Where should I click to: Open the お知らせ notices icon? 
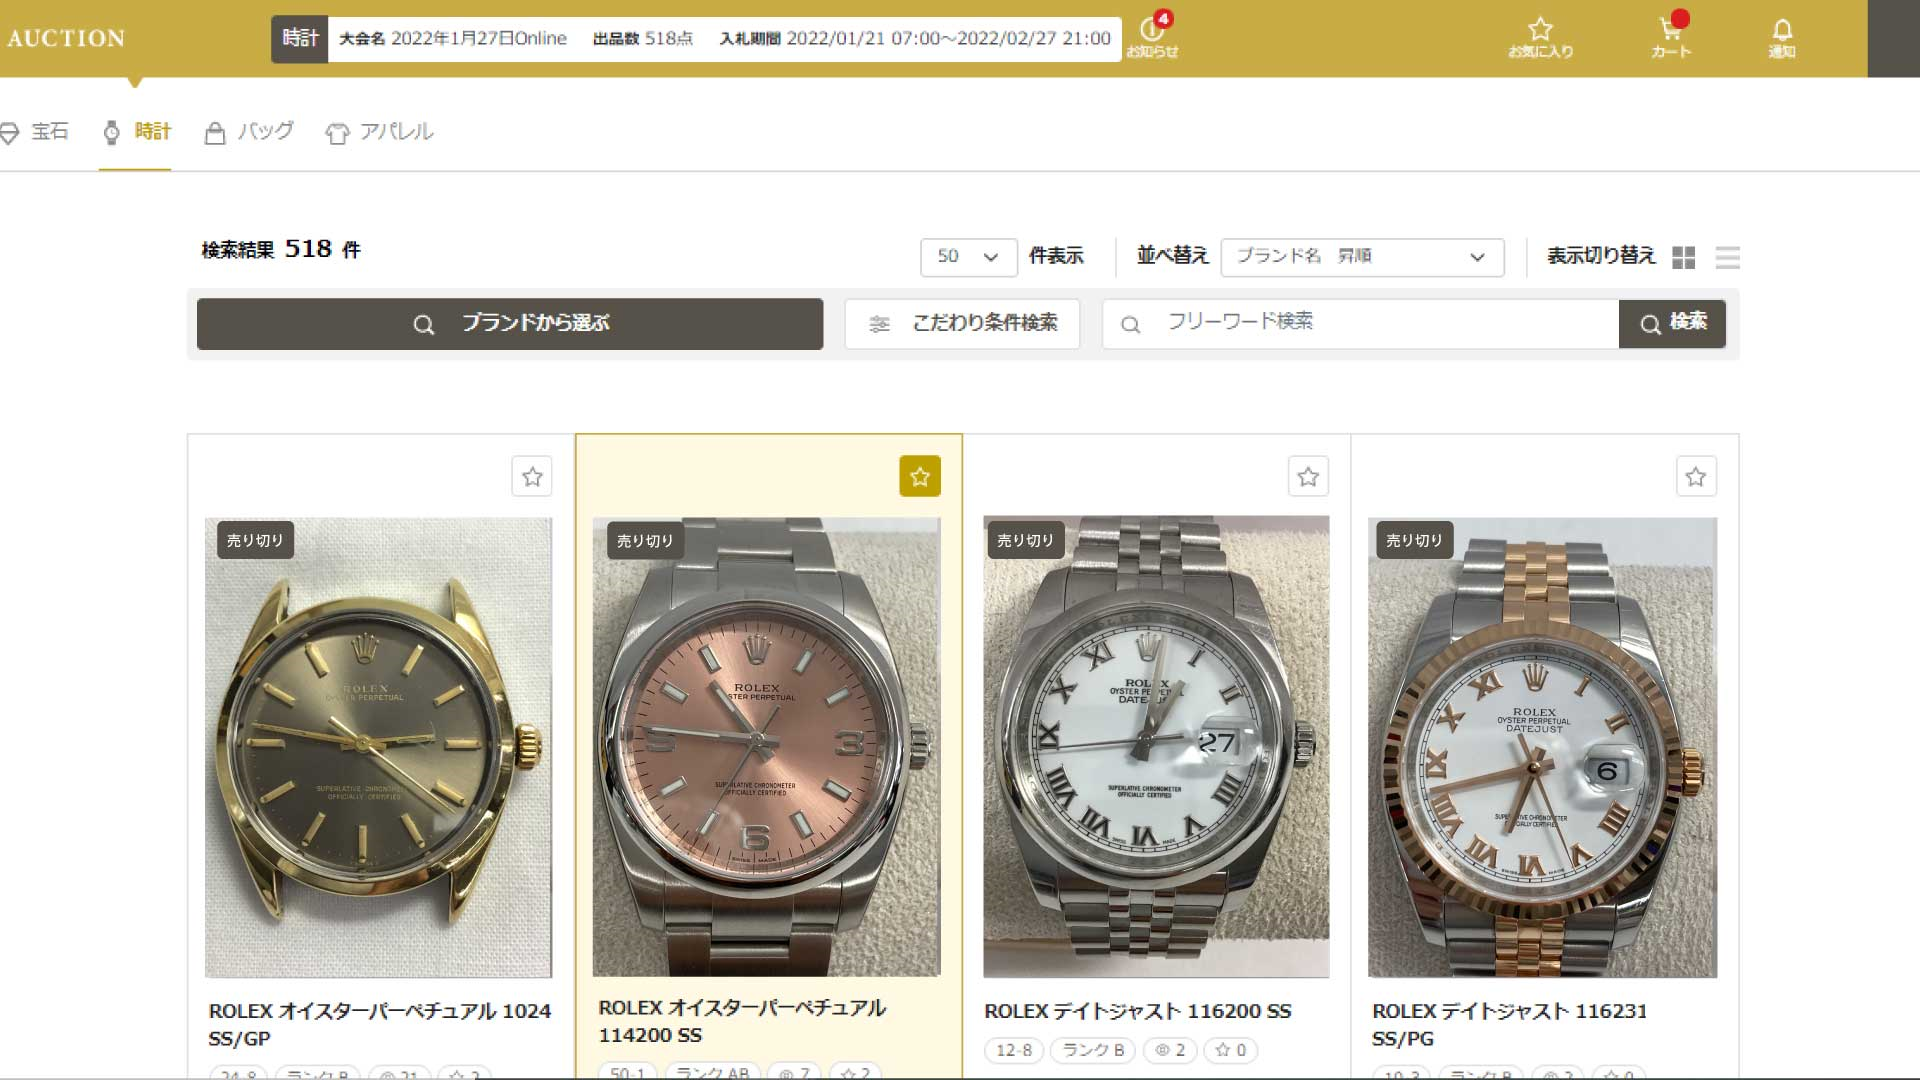pos(1152,36)
